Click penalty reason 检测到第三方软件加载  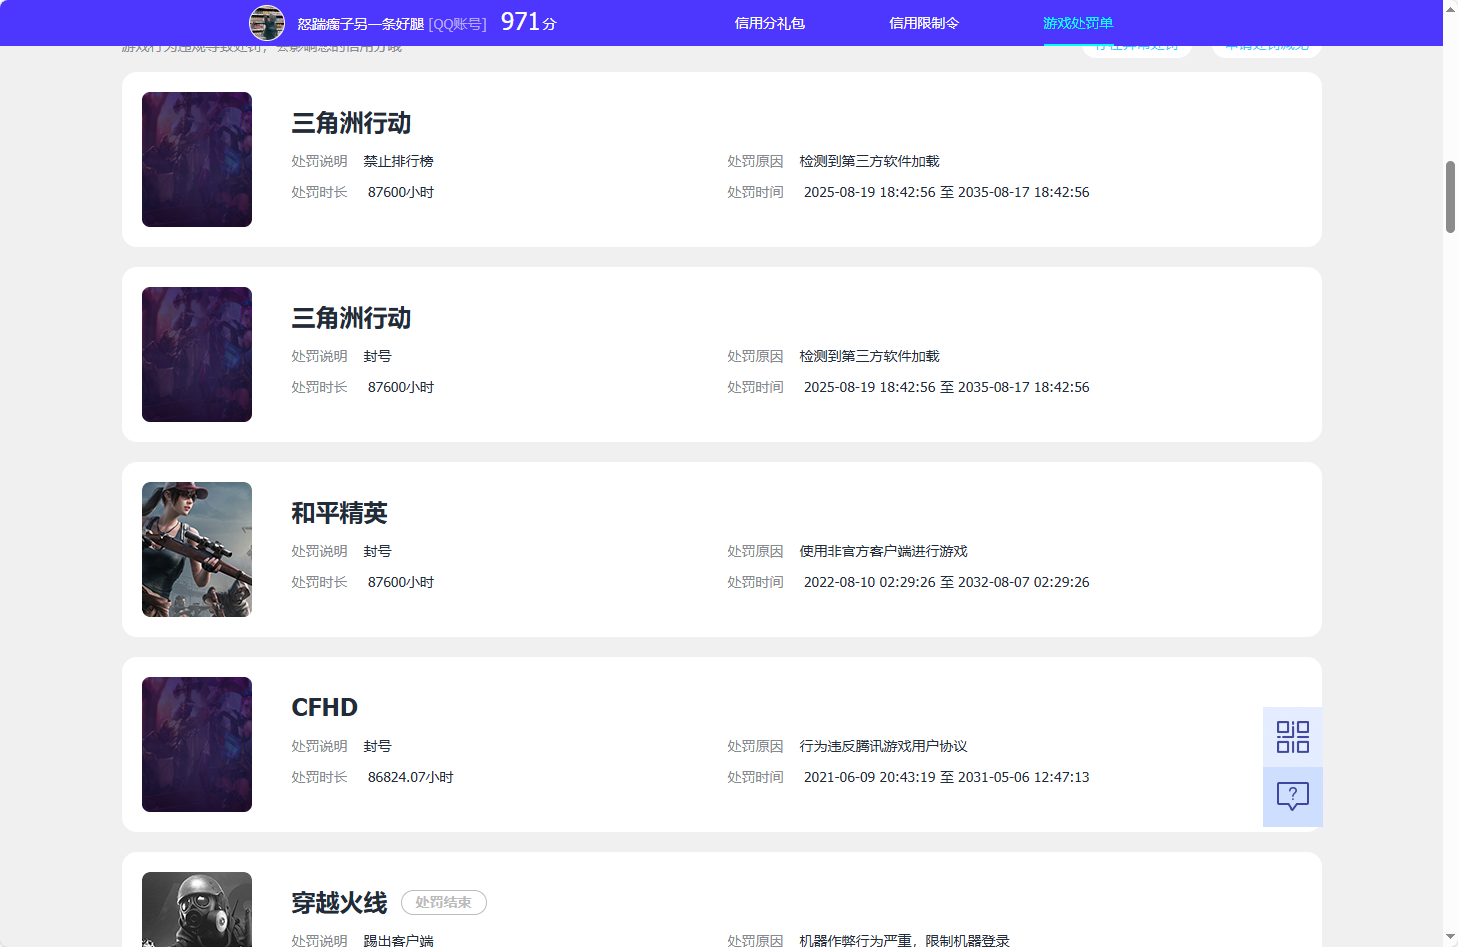(x=869, y=160)
